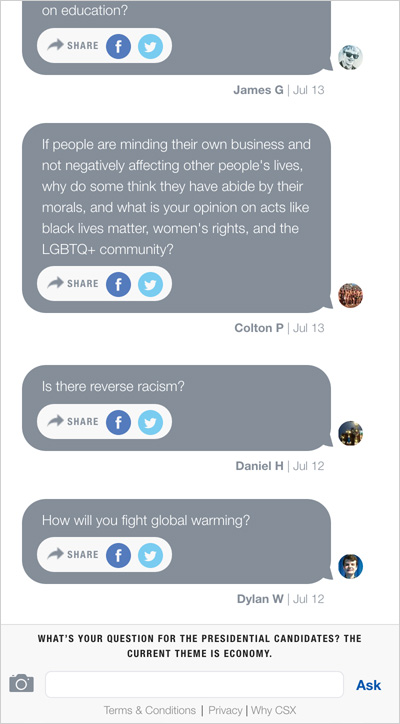
Task: Open James G's profile avatar
Action: pyautogui.click(x=351, y=57)
